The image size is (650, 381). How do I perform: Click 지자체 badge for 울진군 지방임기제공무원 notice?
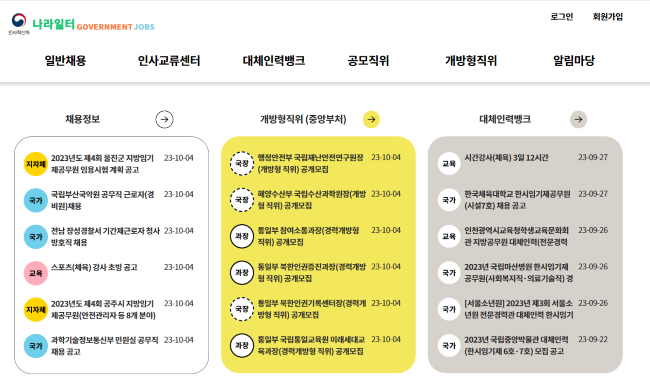[36, 164]
